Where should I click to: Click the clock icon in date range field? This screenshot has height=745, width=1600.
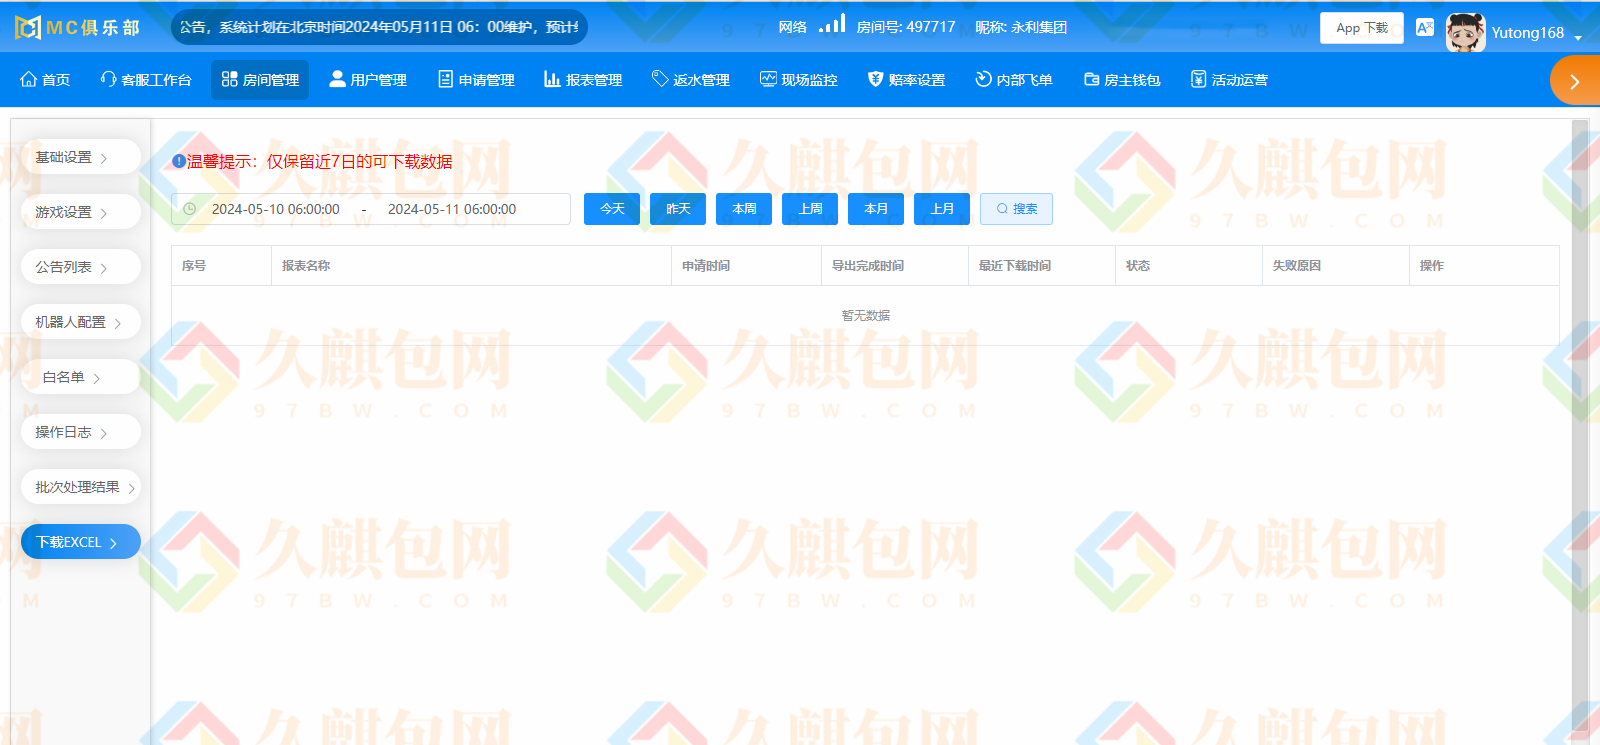189,209
